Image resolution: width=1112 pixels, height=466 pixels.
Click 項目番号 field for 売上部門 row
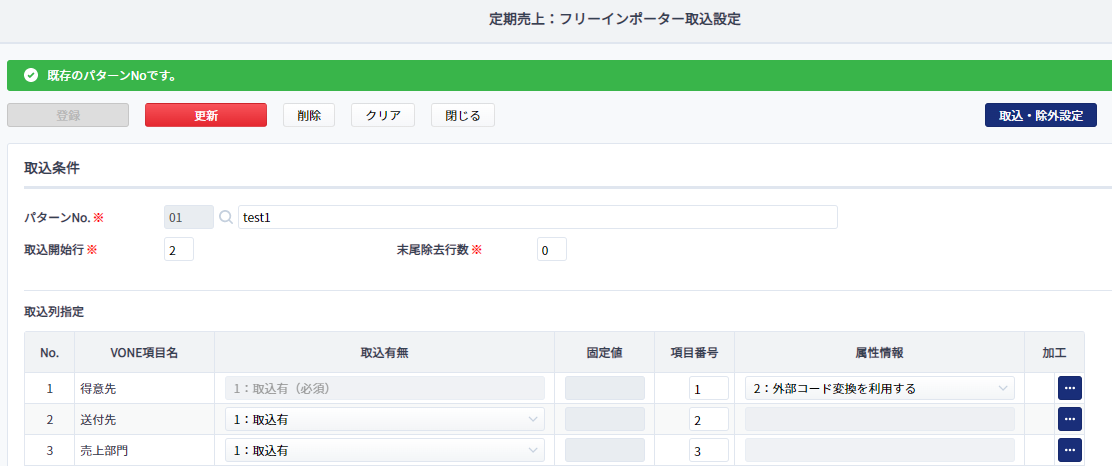pos(708,451)
